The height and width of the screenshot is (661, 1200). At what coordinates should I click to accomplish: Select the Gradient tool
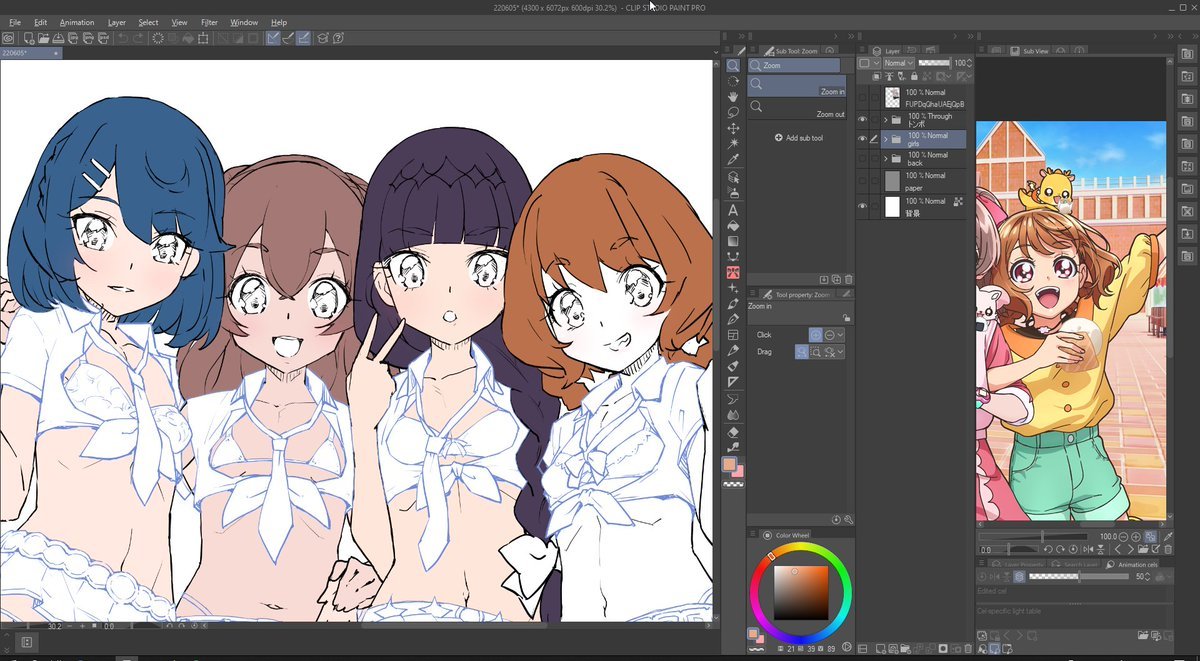tap(733, 241)
